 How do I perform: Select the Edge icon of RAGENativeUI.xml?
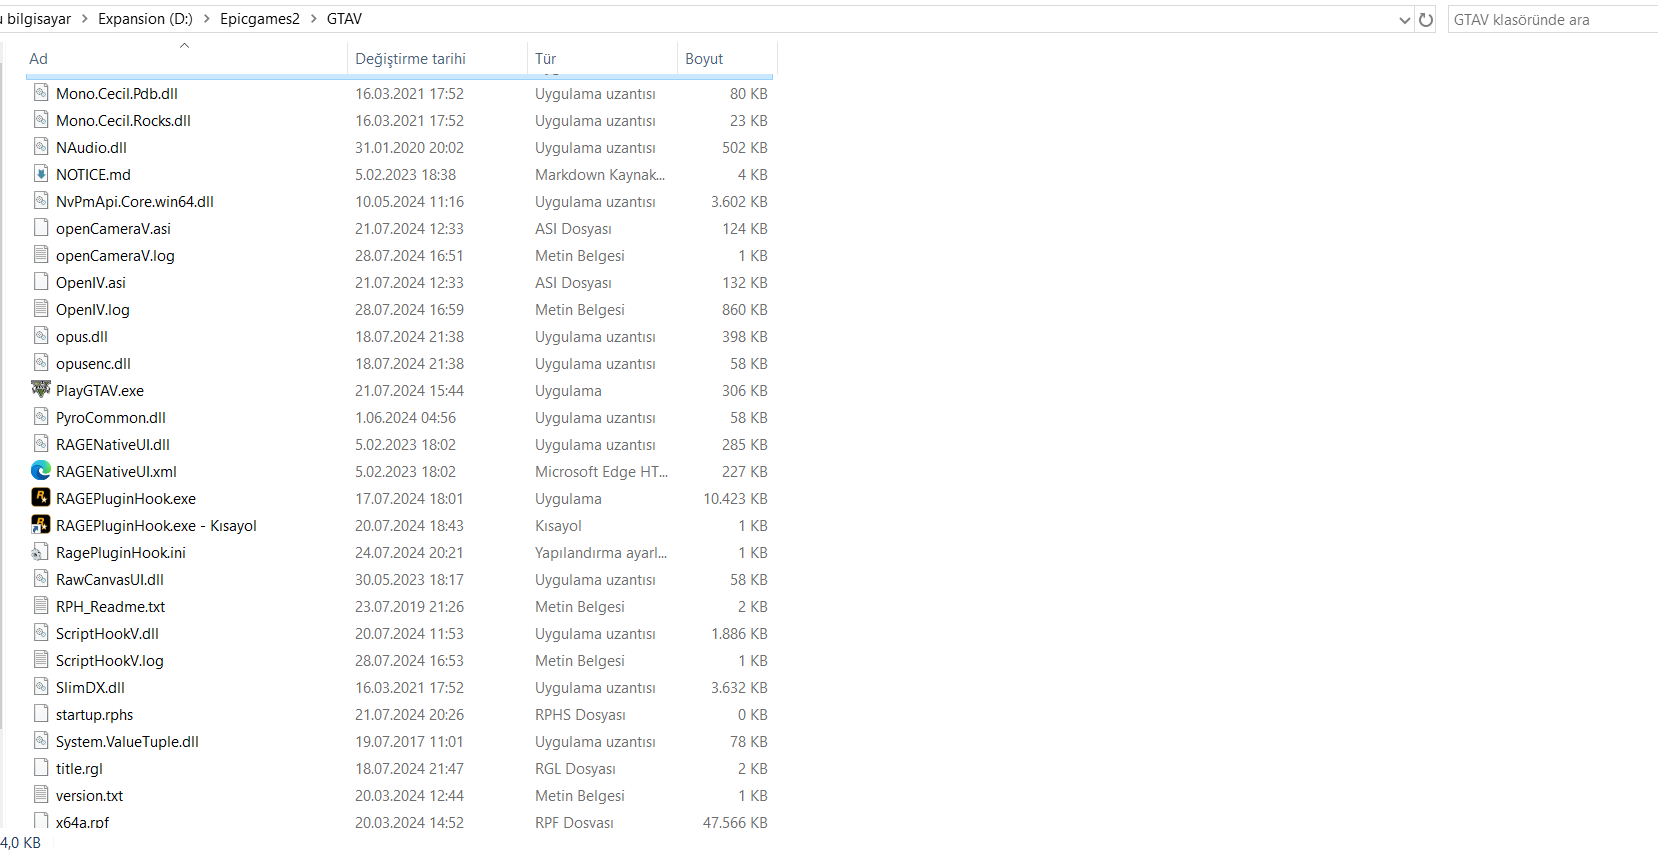pos(41,471)
